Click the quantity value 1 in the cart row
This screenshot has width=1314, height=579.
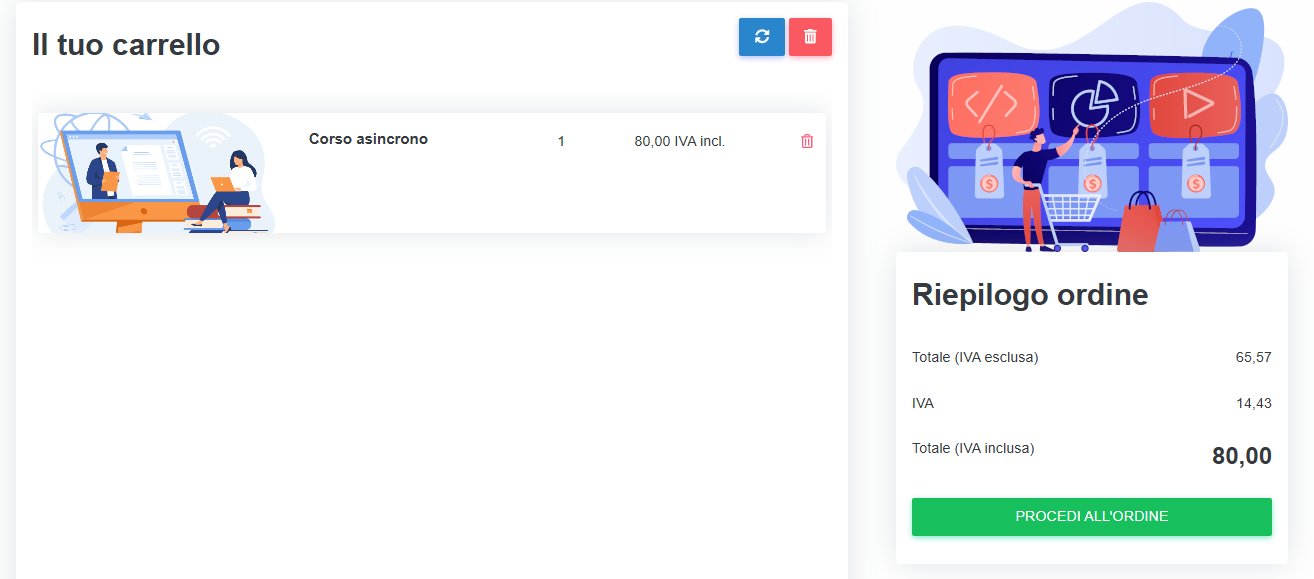561,141
